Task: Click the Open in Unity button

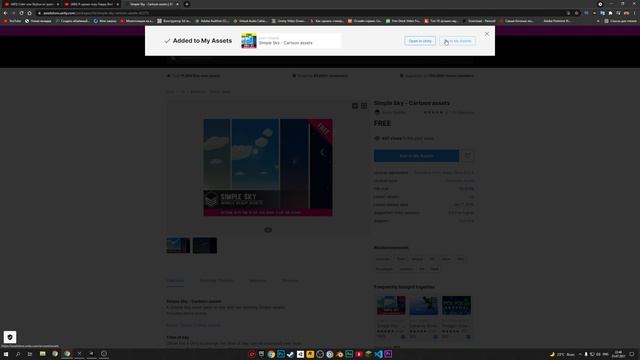Action: 420,41
